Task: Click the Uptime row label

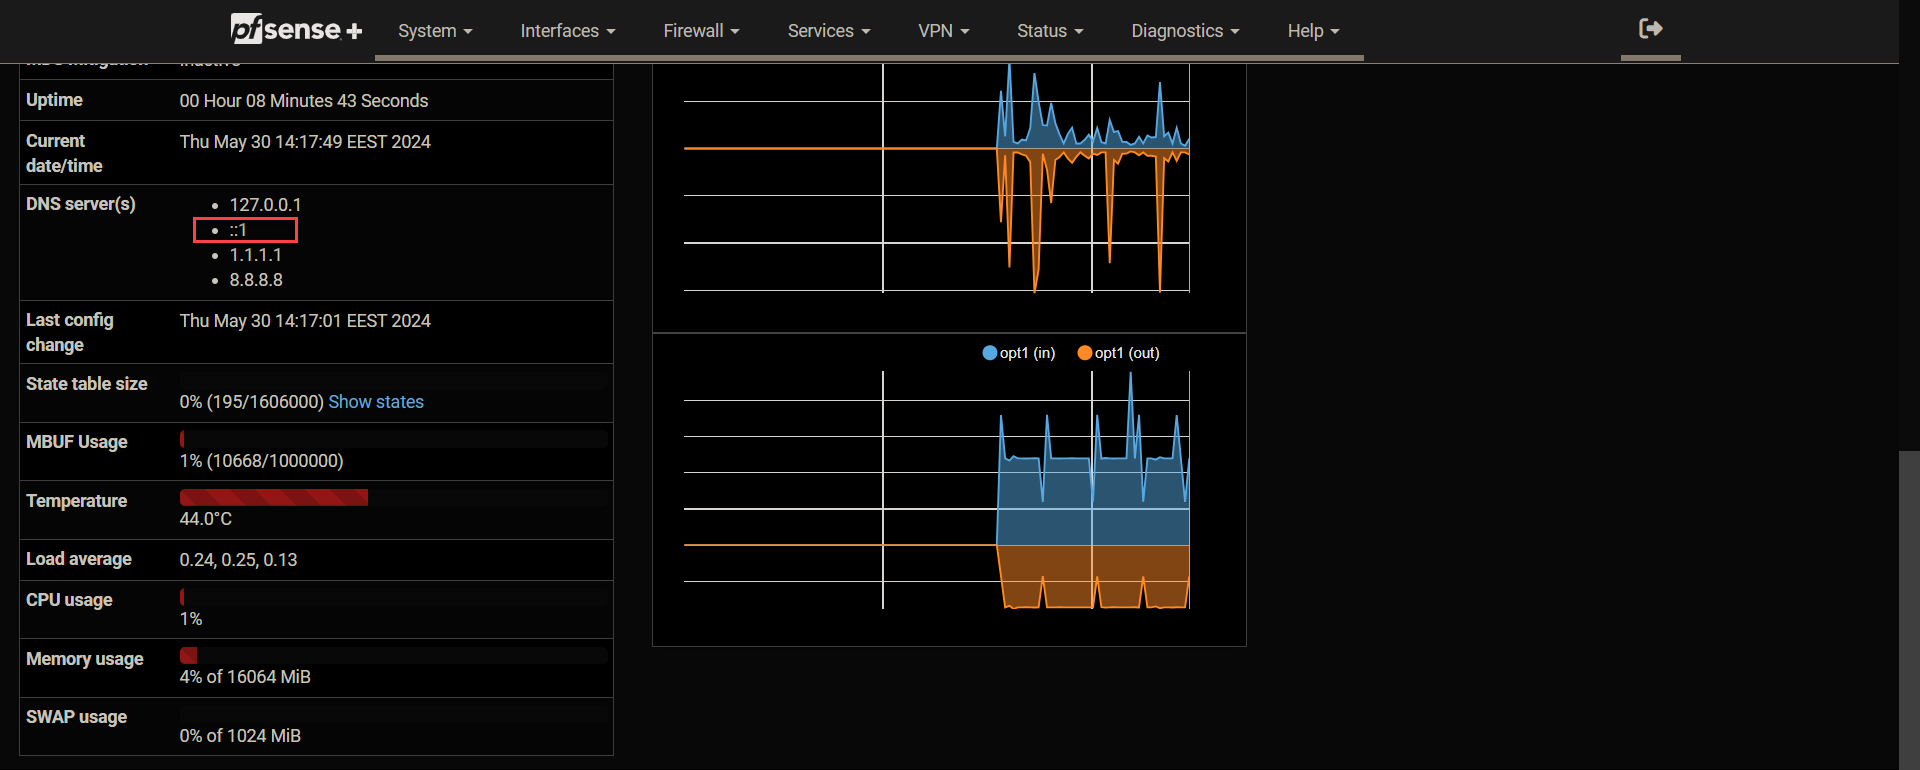Action: (54, 100)
